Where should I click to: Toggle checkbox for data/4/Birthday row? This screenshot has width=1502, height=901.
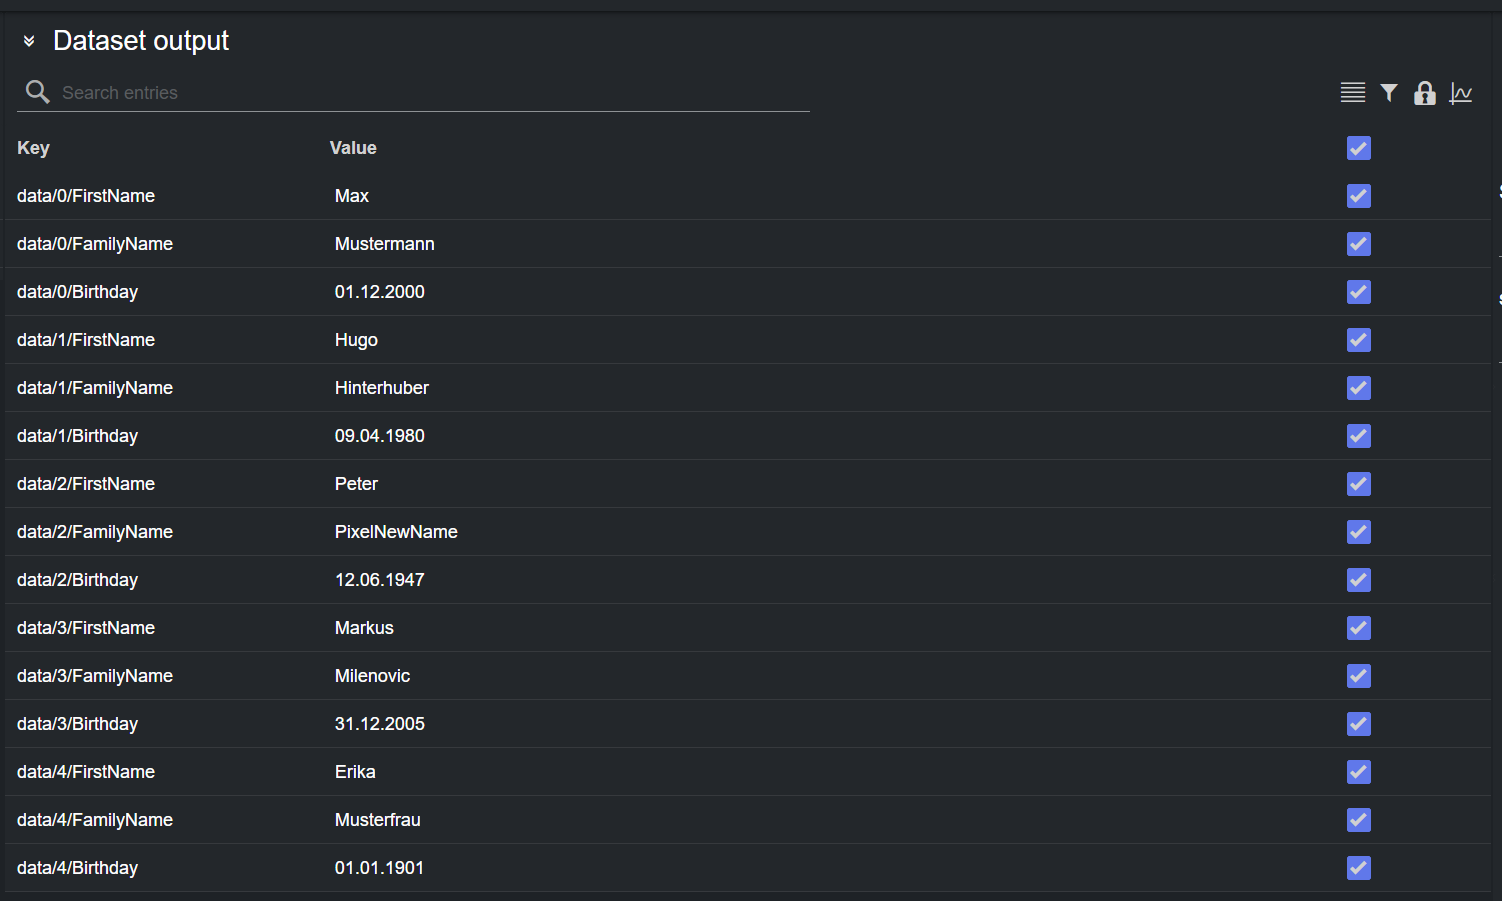pos(1358,868)
